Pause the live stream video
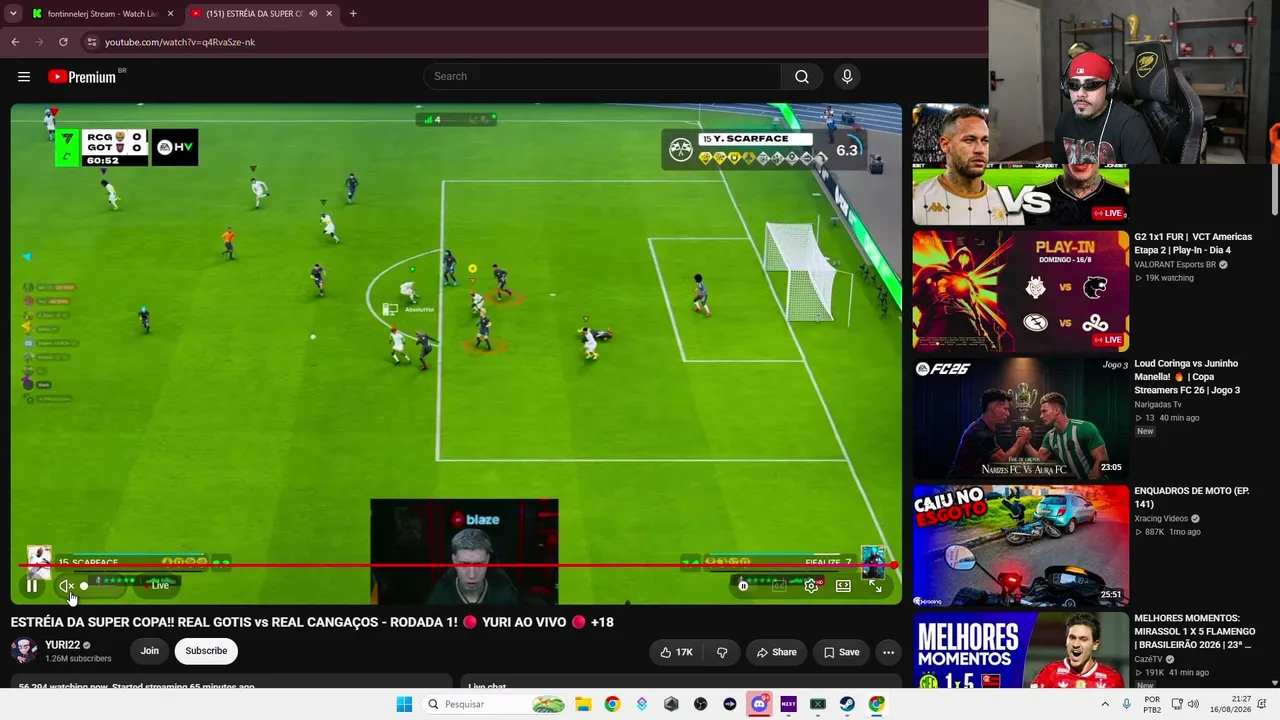The height and width of the screenshot is (720, 1280). [x=32, y=586]
